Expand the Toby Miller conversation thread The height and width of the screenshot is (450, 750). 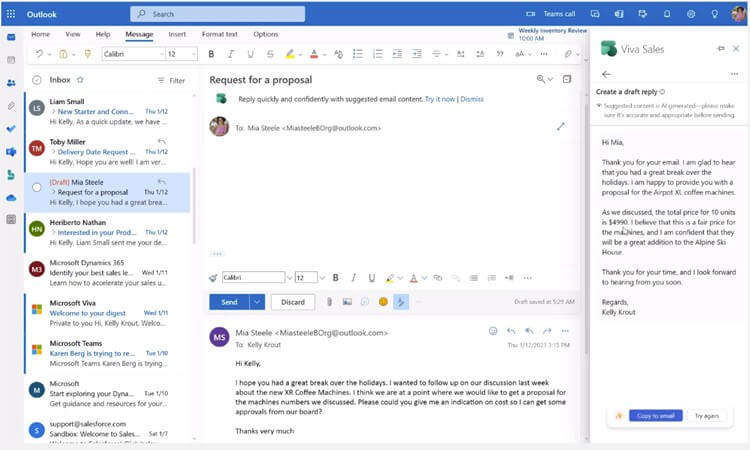pos(54,152)
